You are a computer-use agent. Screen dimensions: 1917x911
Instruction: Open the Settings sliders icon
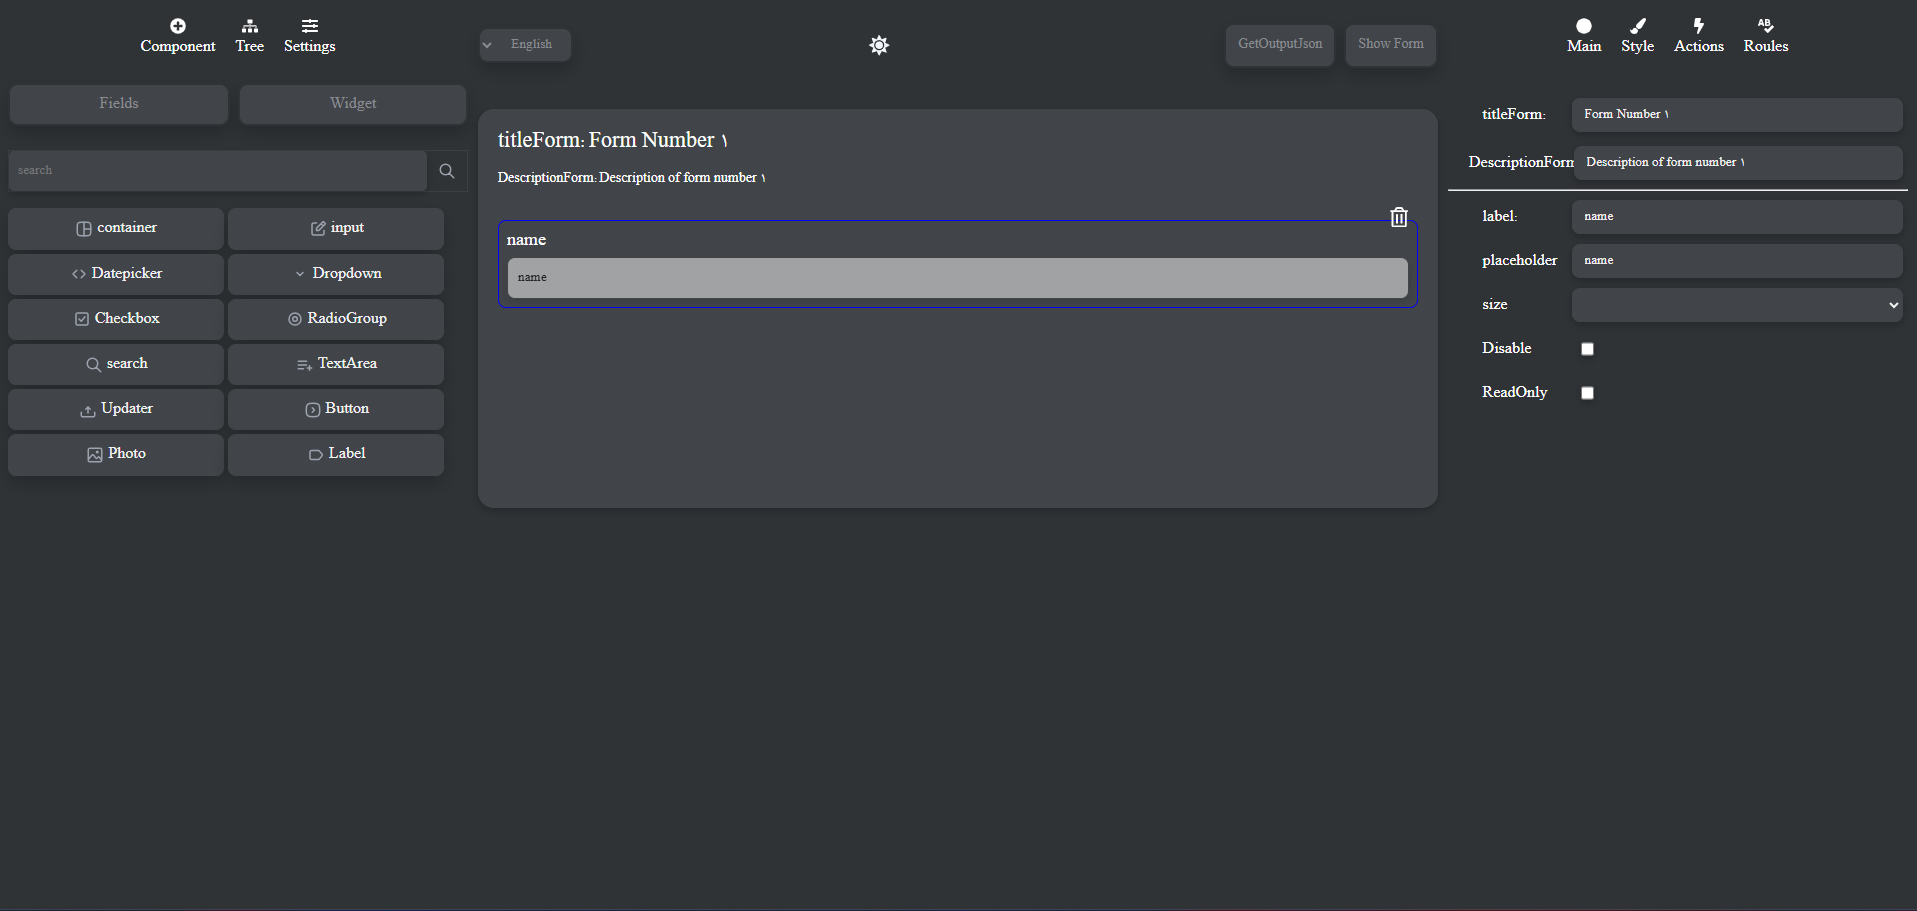pyautogui.click(x=309, y=27)
